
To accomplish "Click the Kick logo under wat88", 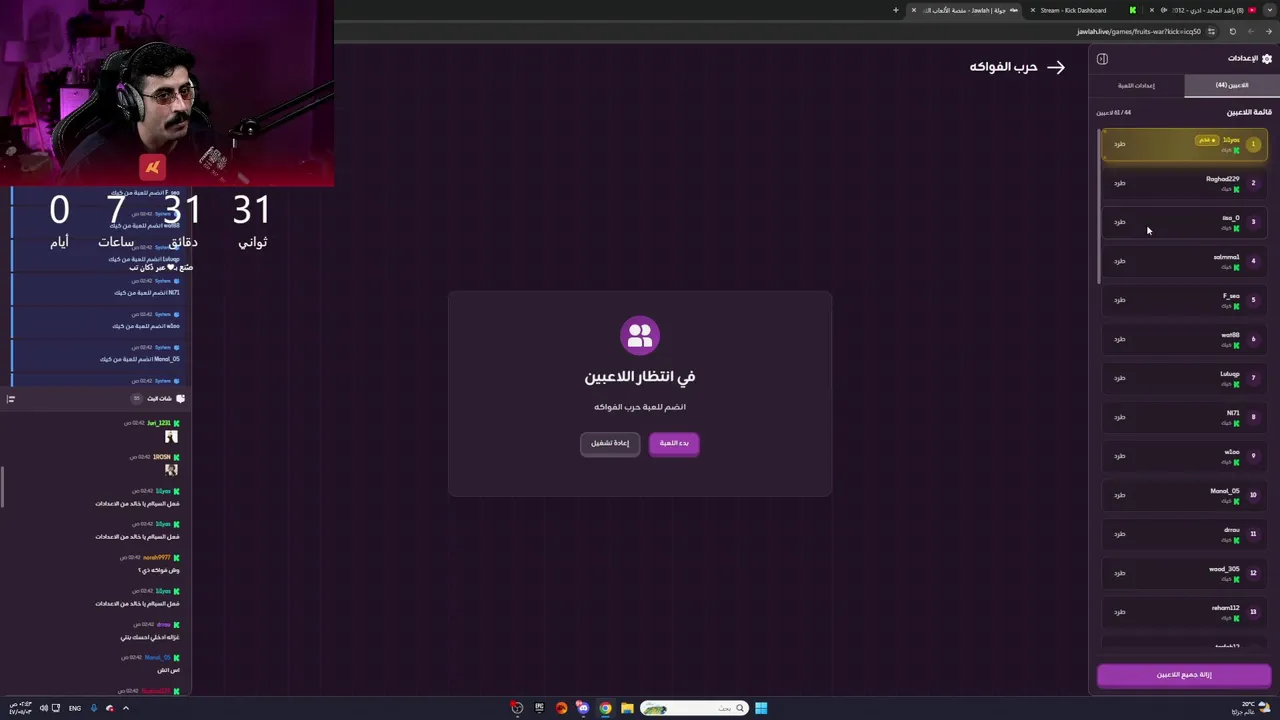I will coord(1236,345).
